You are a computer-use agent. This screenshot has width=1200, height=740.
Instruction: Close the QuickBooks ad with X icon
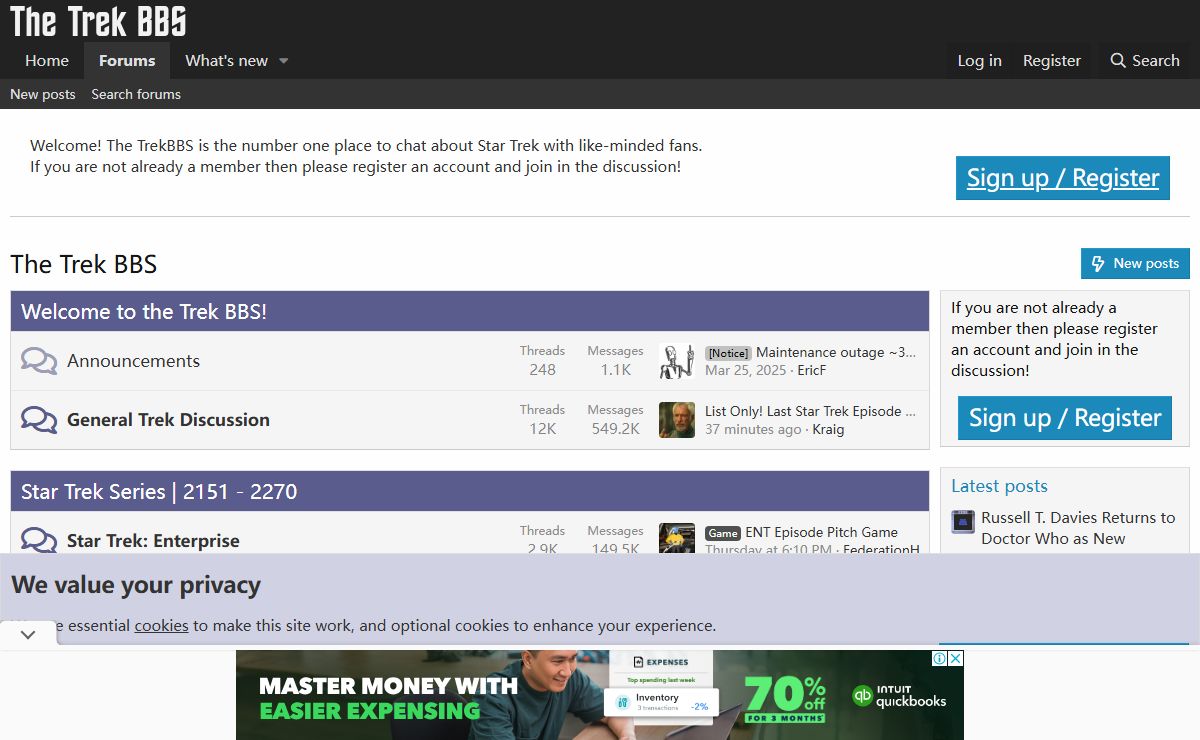956,658
